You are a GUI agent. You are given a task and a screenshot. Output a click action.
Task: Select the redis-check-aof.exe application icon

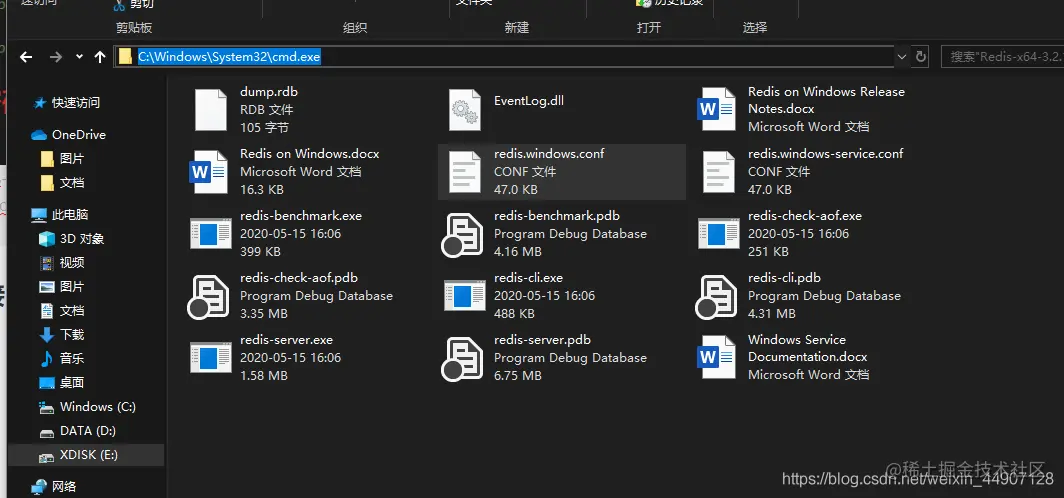[x=719, y=233]
